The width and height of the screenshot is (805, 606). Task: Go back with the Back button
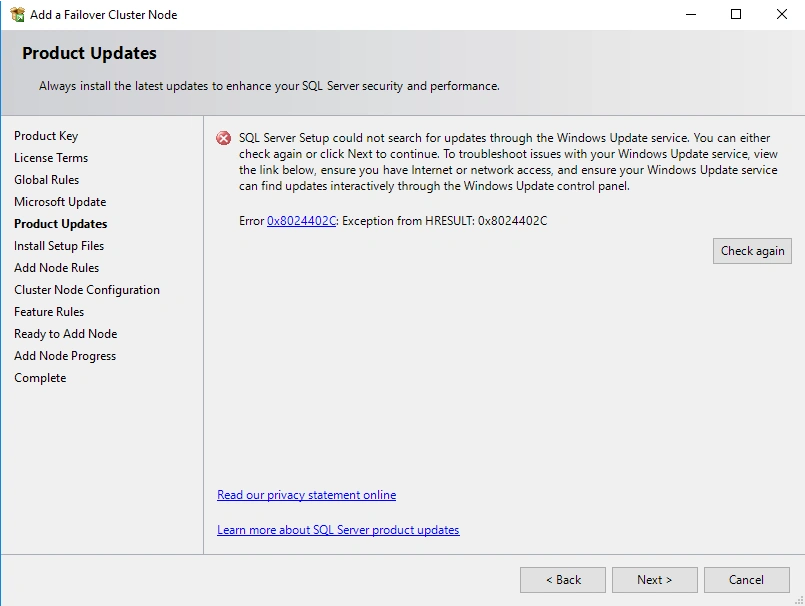pos(563,580)
